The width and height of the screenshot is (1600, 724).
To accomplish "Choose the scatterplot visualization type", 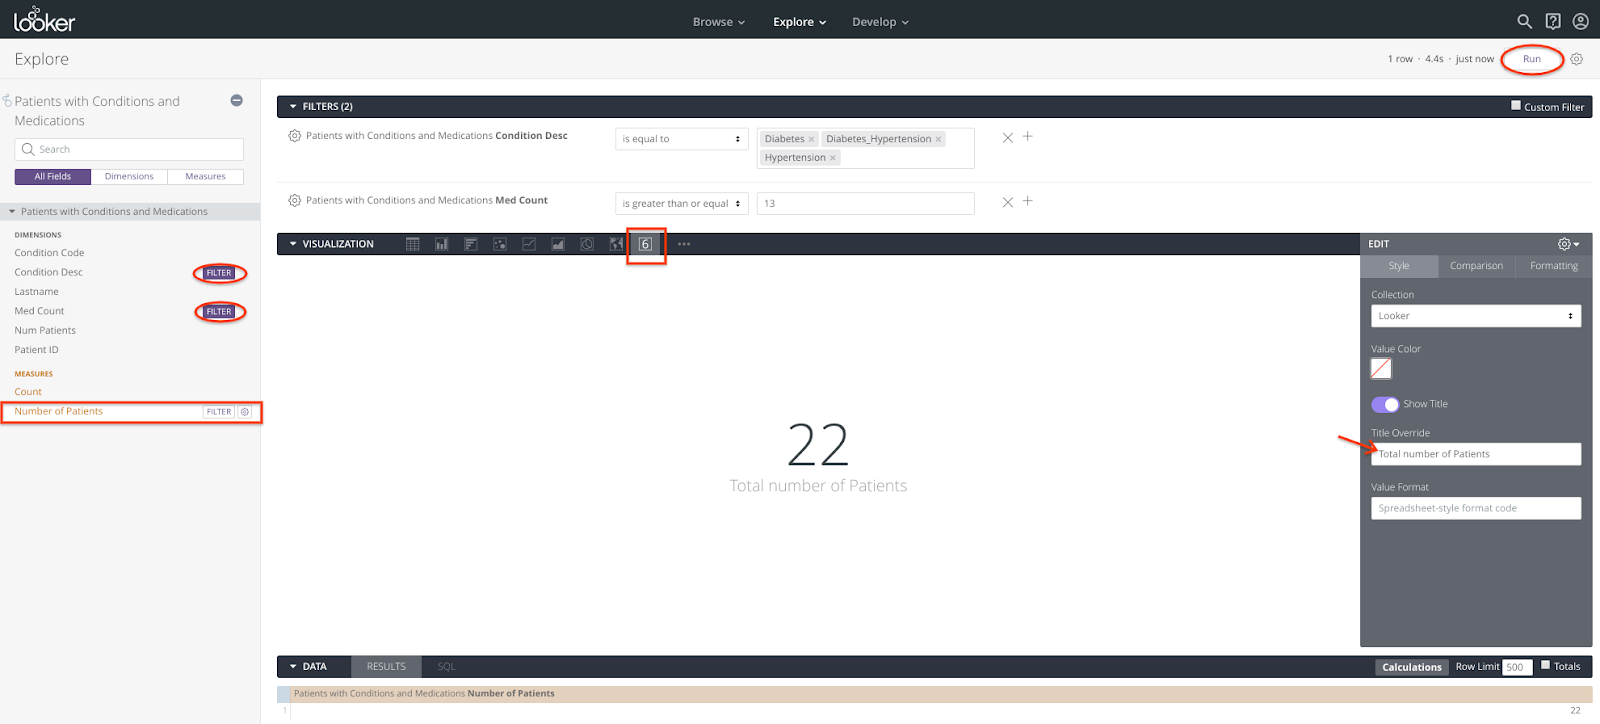I will coord(500,244).
